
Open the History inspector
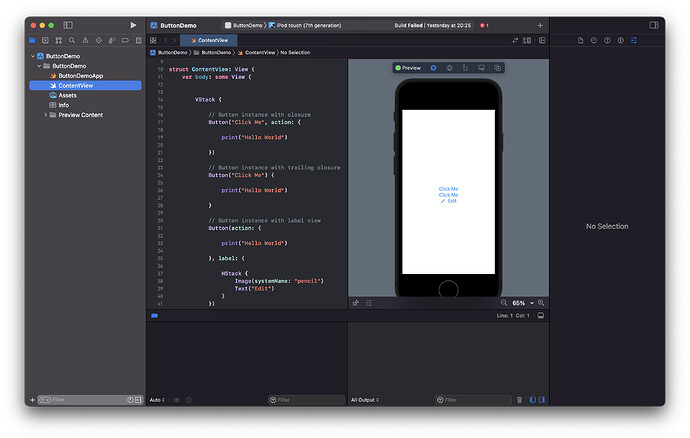(594, 40)
